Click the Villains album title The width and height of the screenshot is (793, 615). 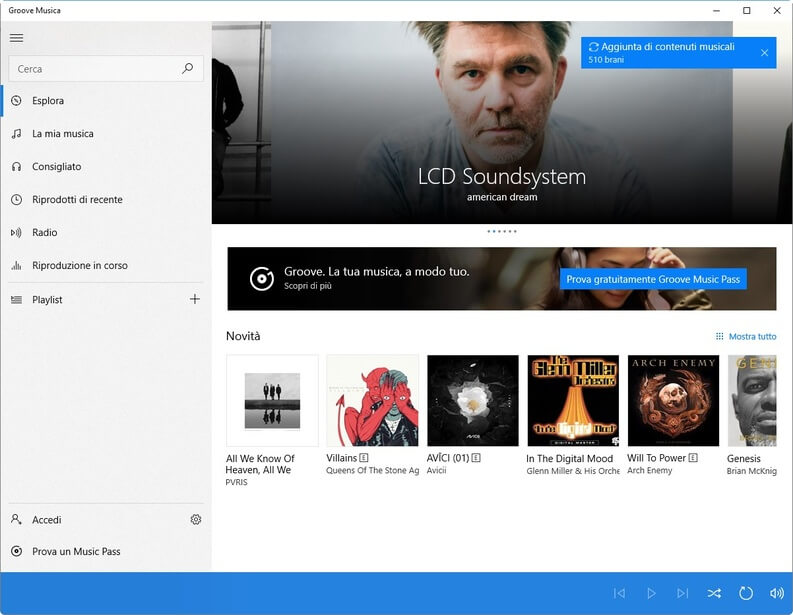coord(341,458)
